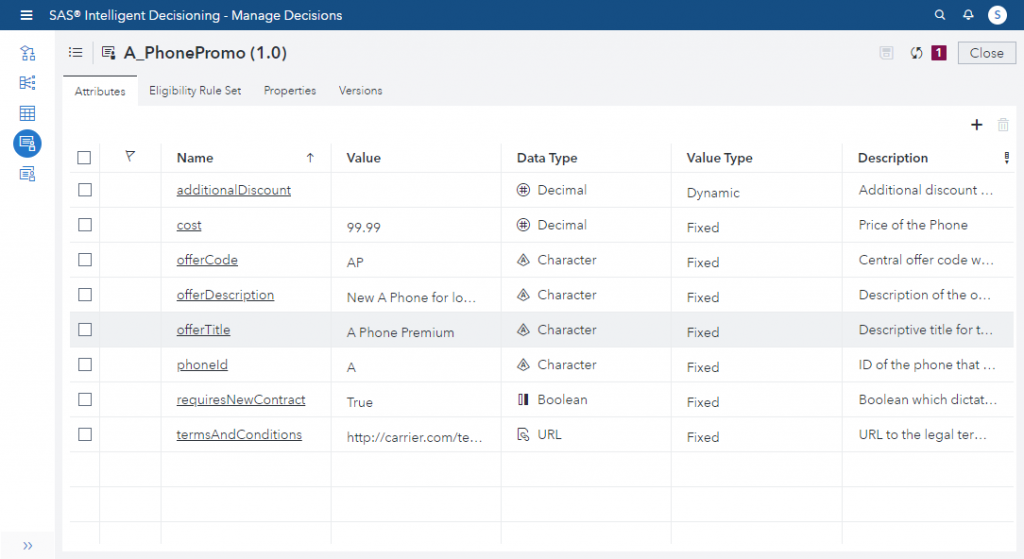This screenshot has width=1024, height=559.
Task: Open the user profile avatar
Action: pos(997,15)
